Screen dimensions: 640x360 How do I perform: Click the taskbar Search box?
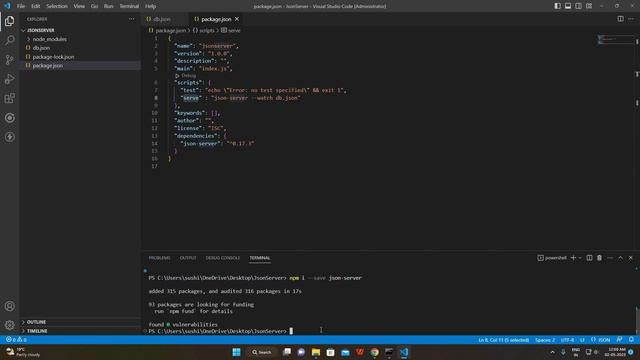coord(262,352)
